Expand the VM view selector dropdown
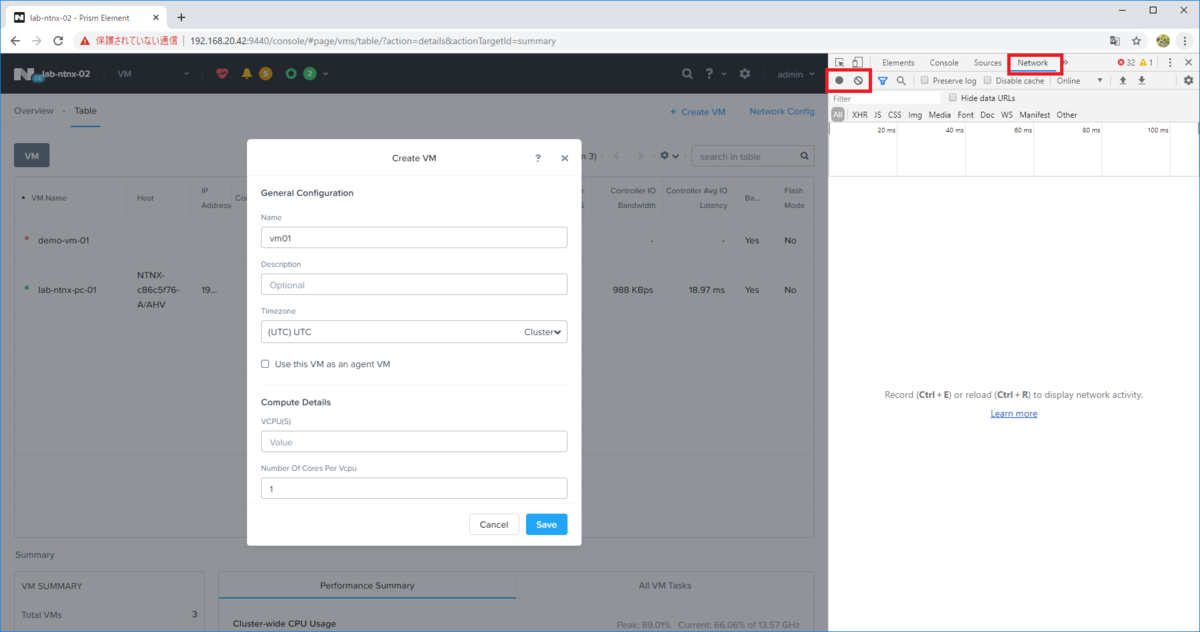The width and height of the screenshot is (1200, 632). [153, 74]
